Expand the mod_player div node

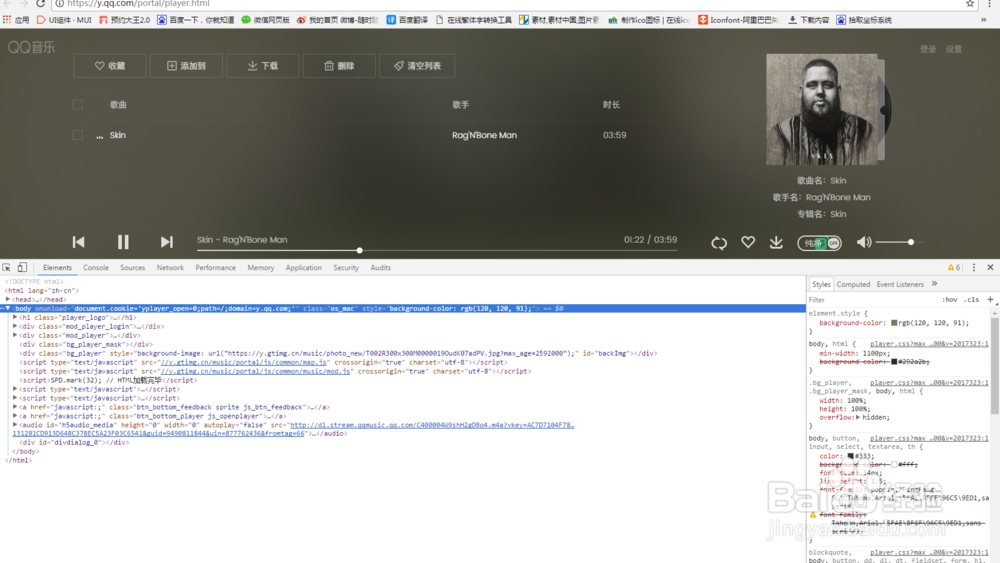[x=15, y=335]
